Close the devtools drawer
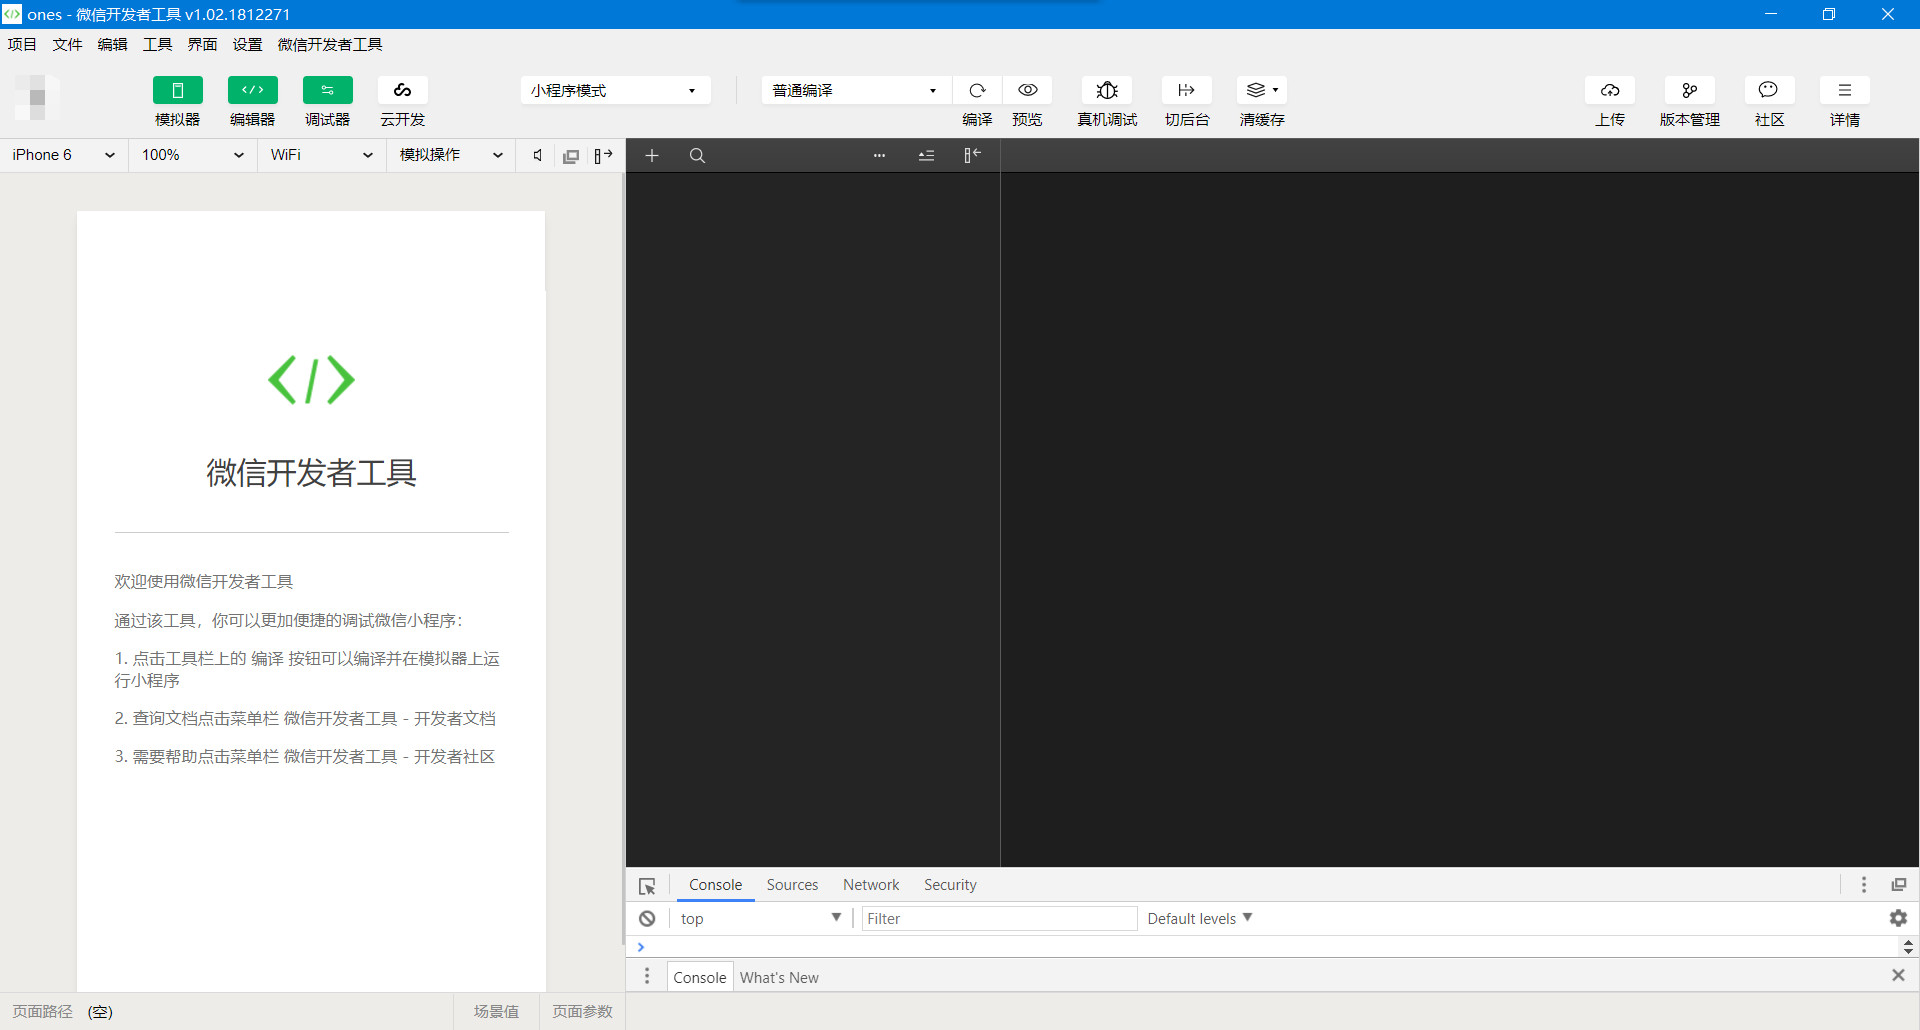The width and height of the screenshot is (1920, 1030). point(1898,975)
